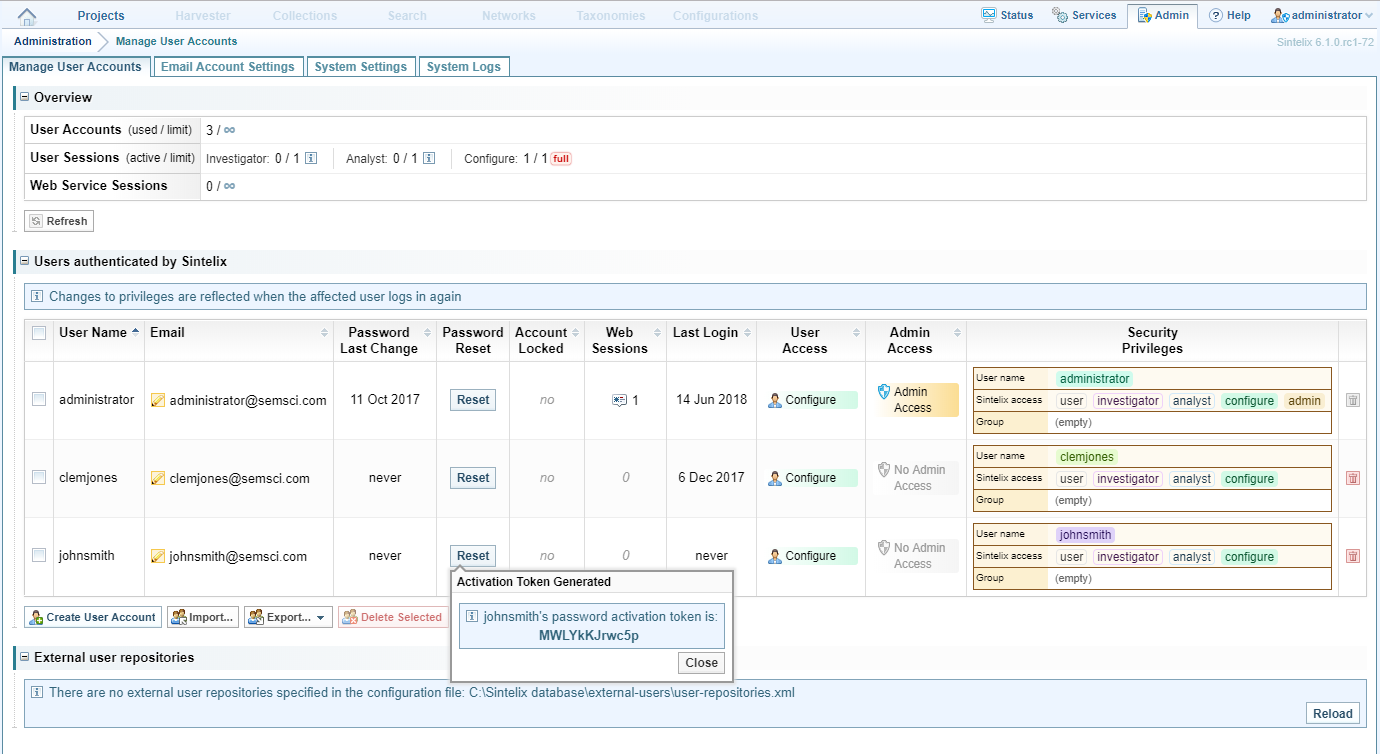Click johnsmith's No Admin Access shield icon
Screen dimensions: 1380x754
pyautogui.click(x=883, y=548)
